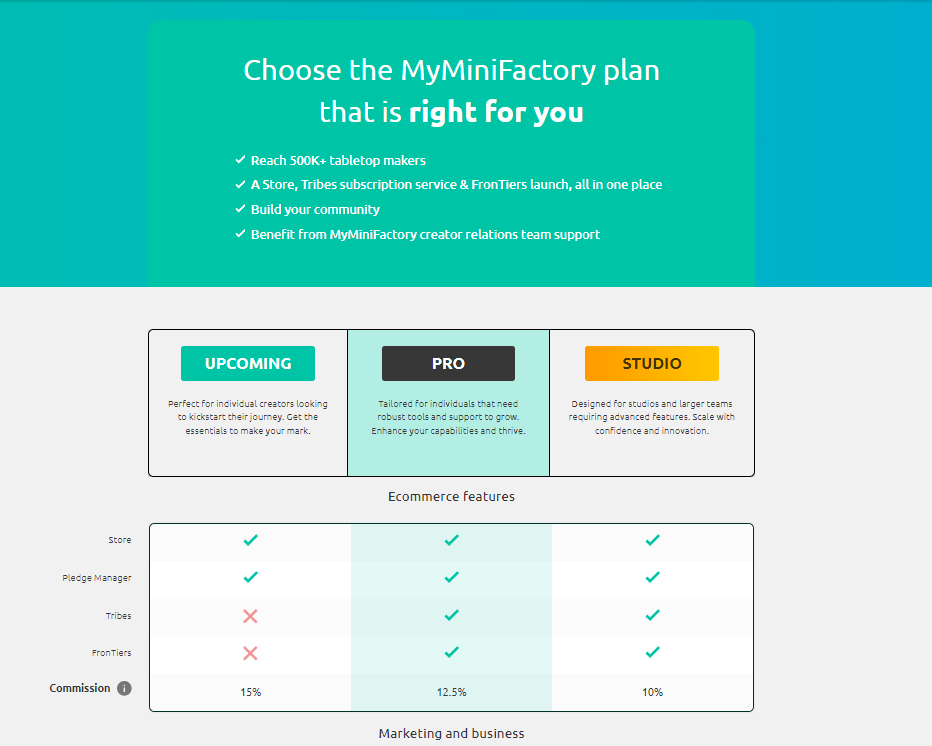932x746 pixels.
Task: Click the FronTiers red cross under Upcoming
Action: point(250,653)
